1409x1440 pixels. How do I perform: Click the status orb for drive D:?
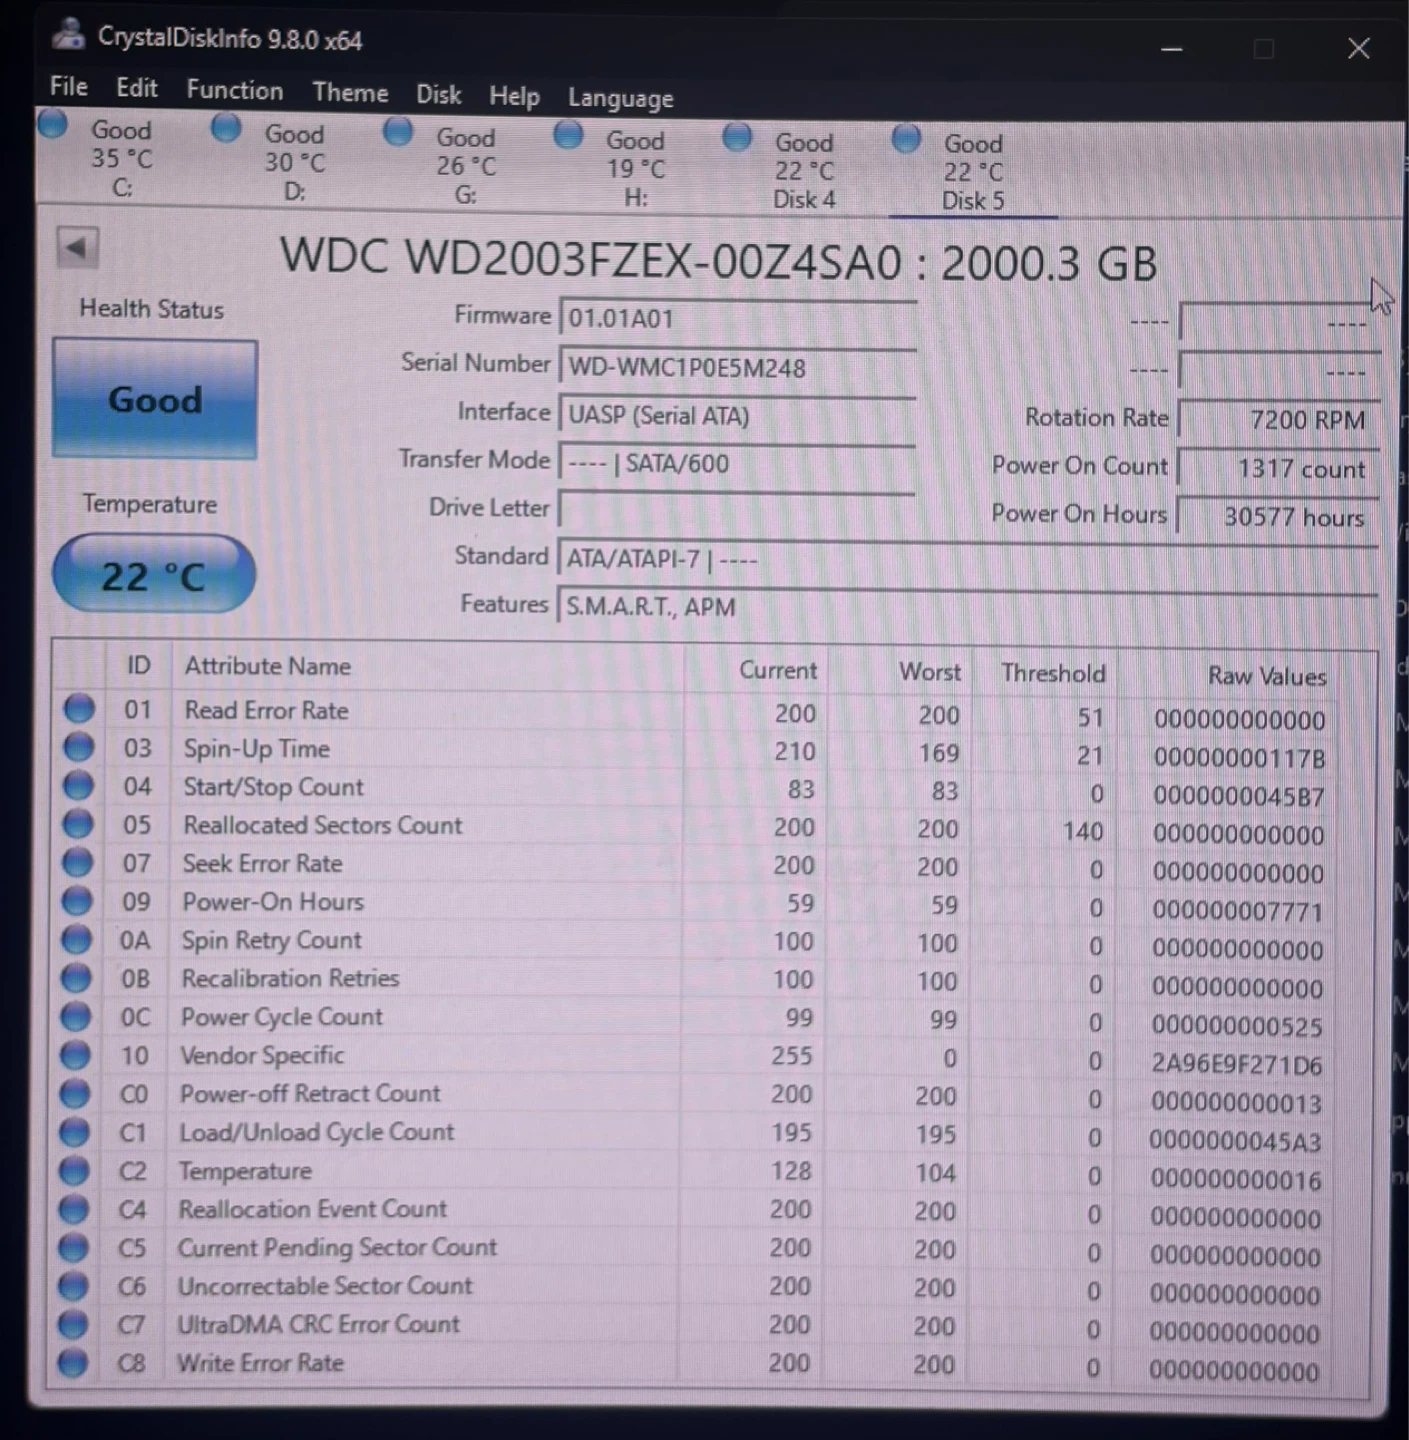[x=226, y=128]
